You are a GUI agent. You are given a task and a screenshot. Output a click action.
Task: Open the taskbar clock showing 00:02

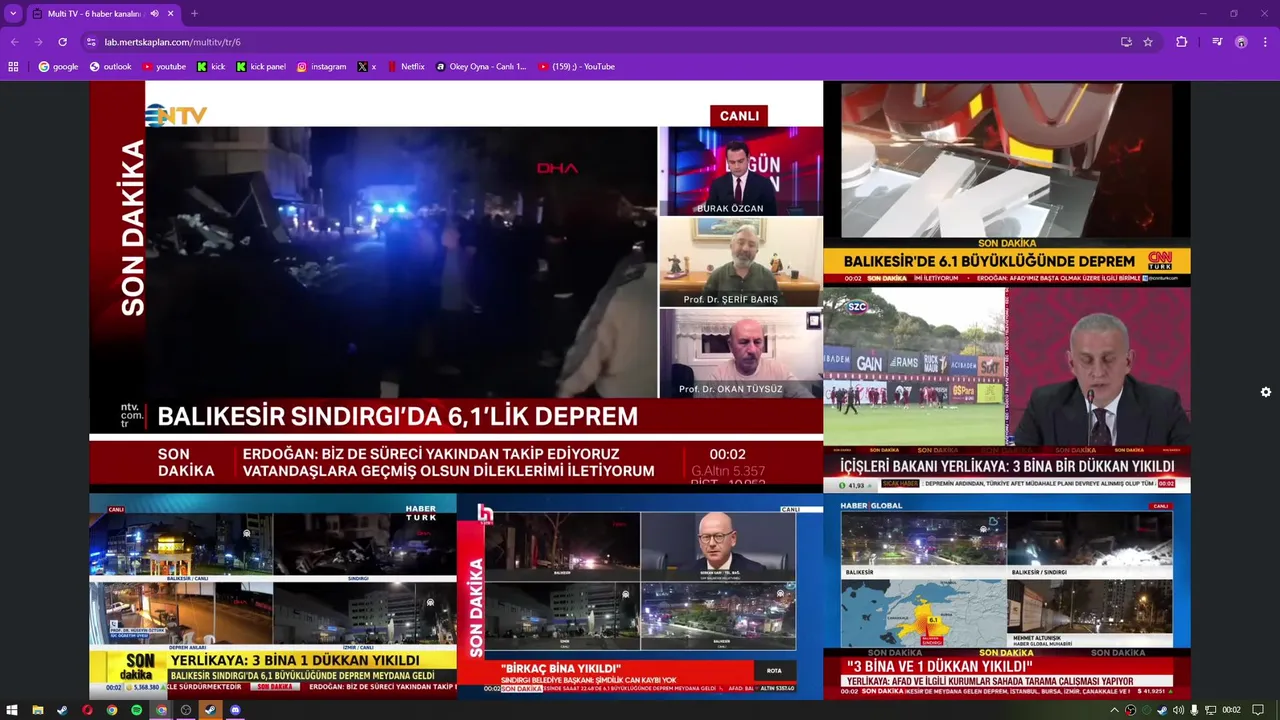1231,710
